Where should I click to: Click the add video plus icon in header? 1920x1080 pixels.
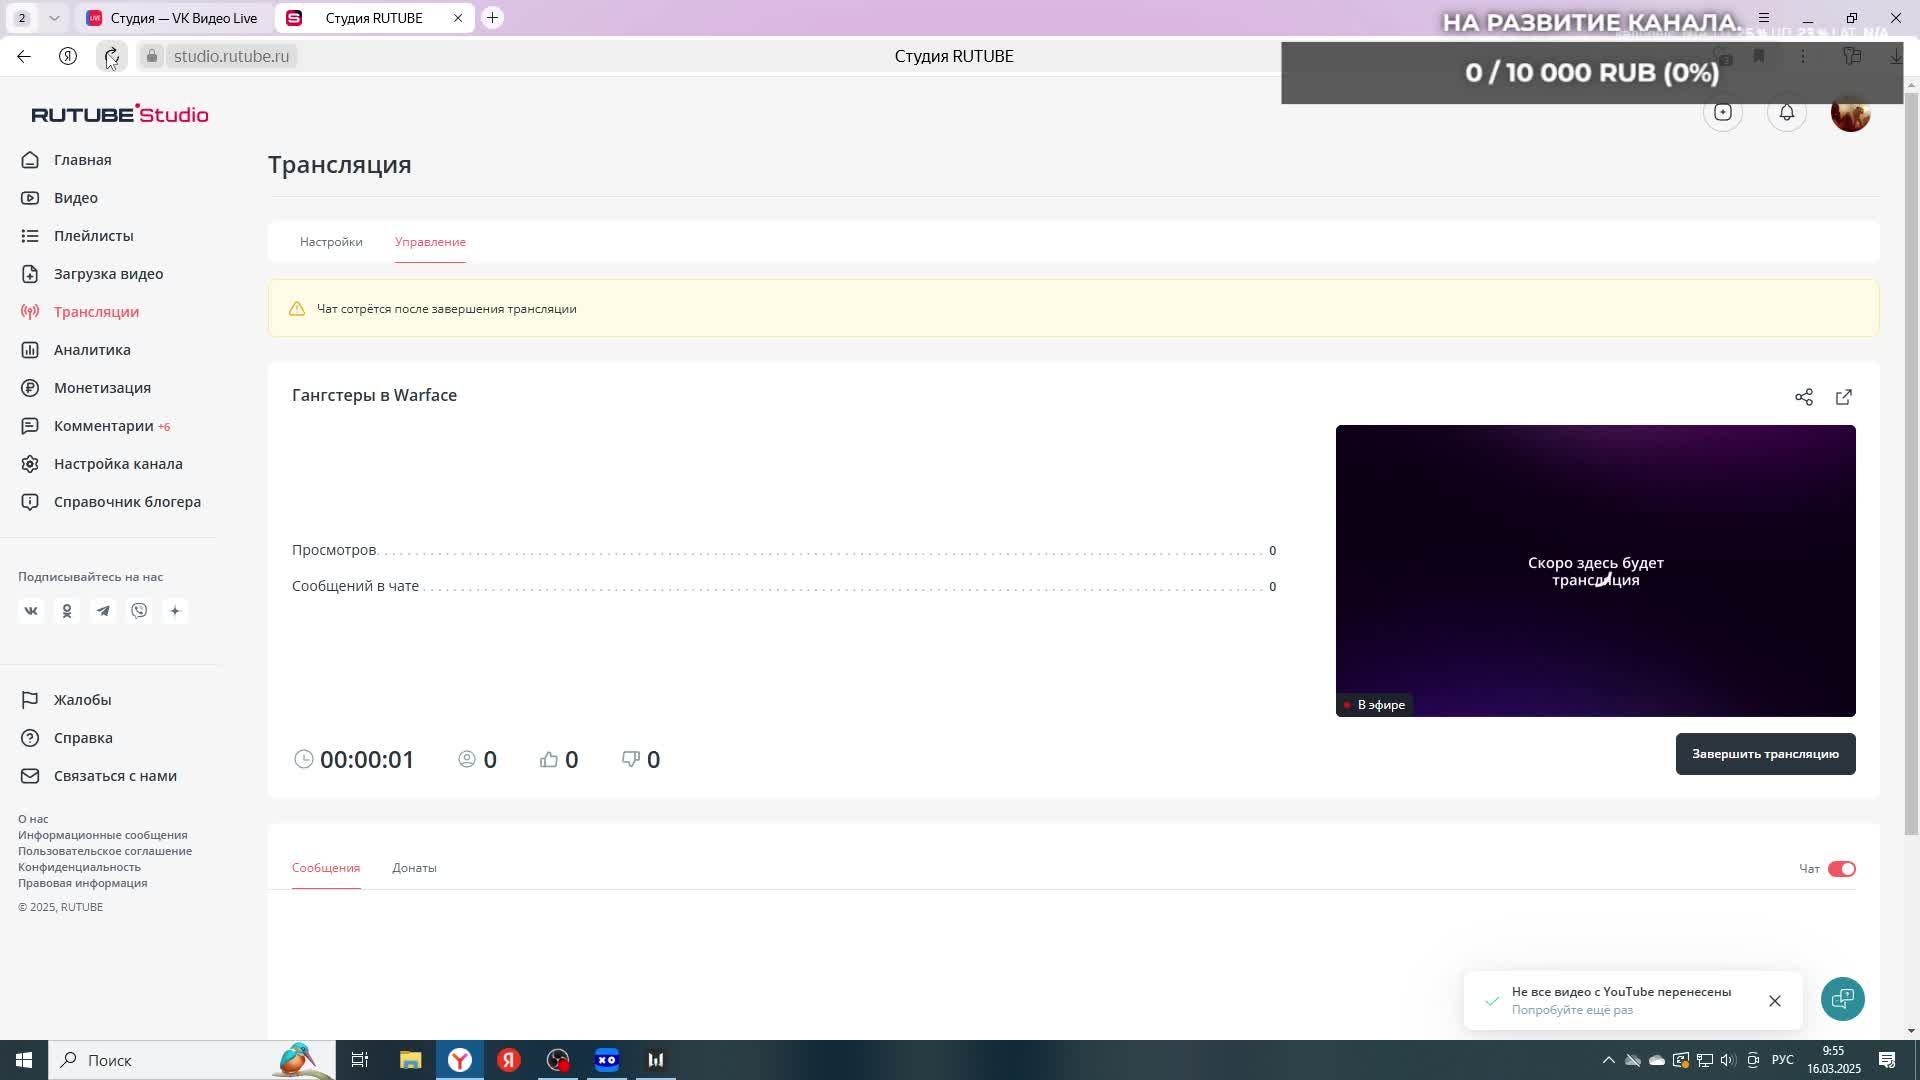click(x=1722, y=112)
